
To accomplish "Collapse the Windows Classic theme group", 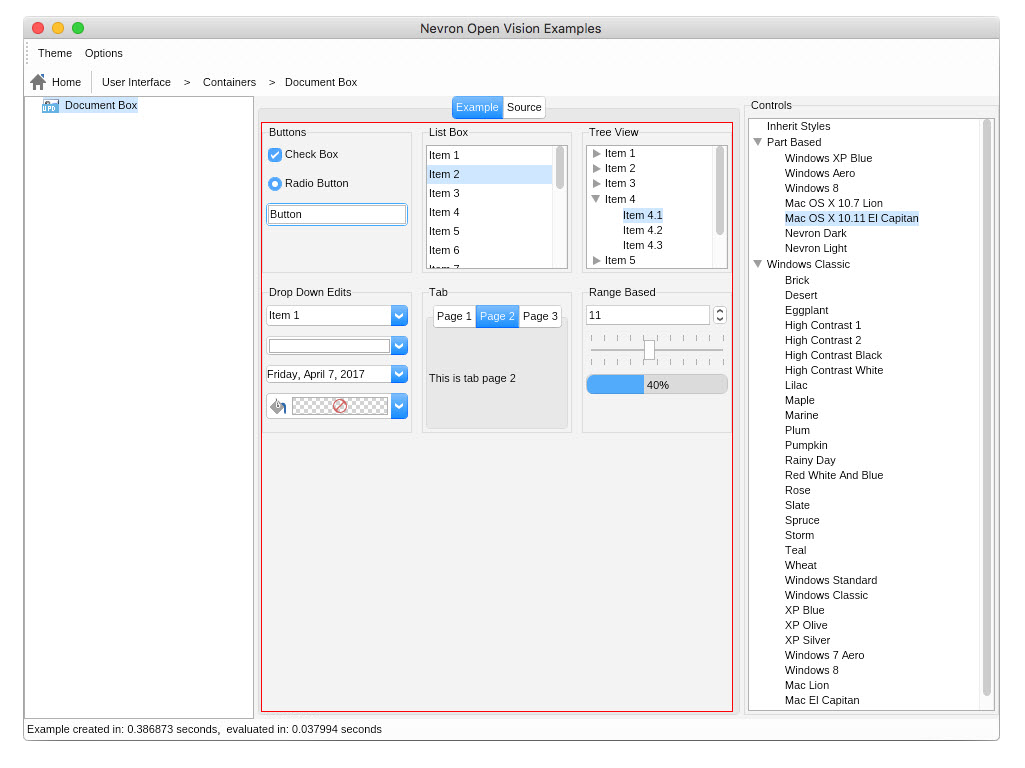I will 757,264.
